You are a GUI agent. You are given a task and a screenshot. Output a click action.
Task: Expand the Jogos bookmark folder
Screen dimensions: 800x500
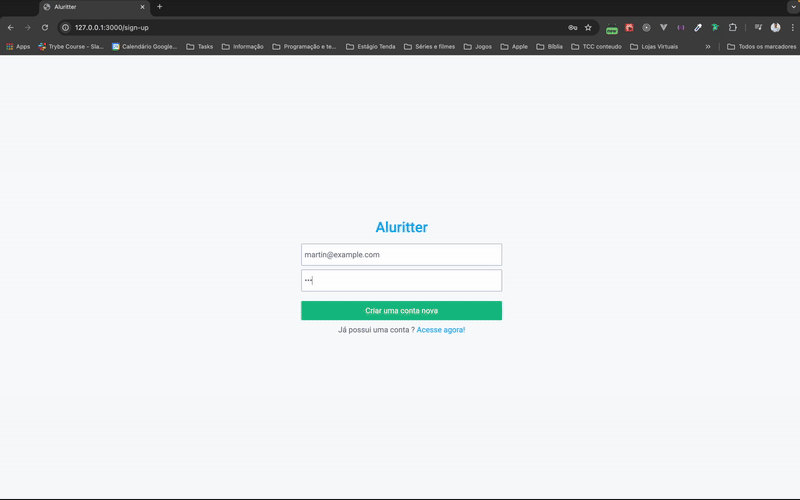478,46
